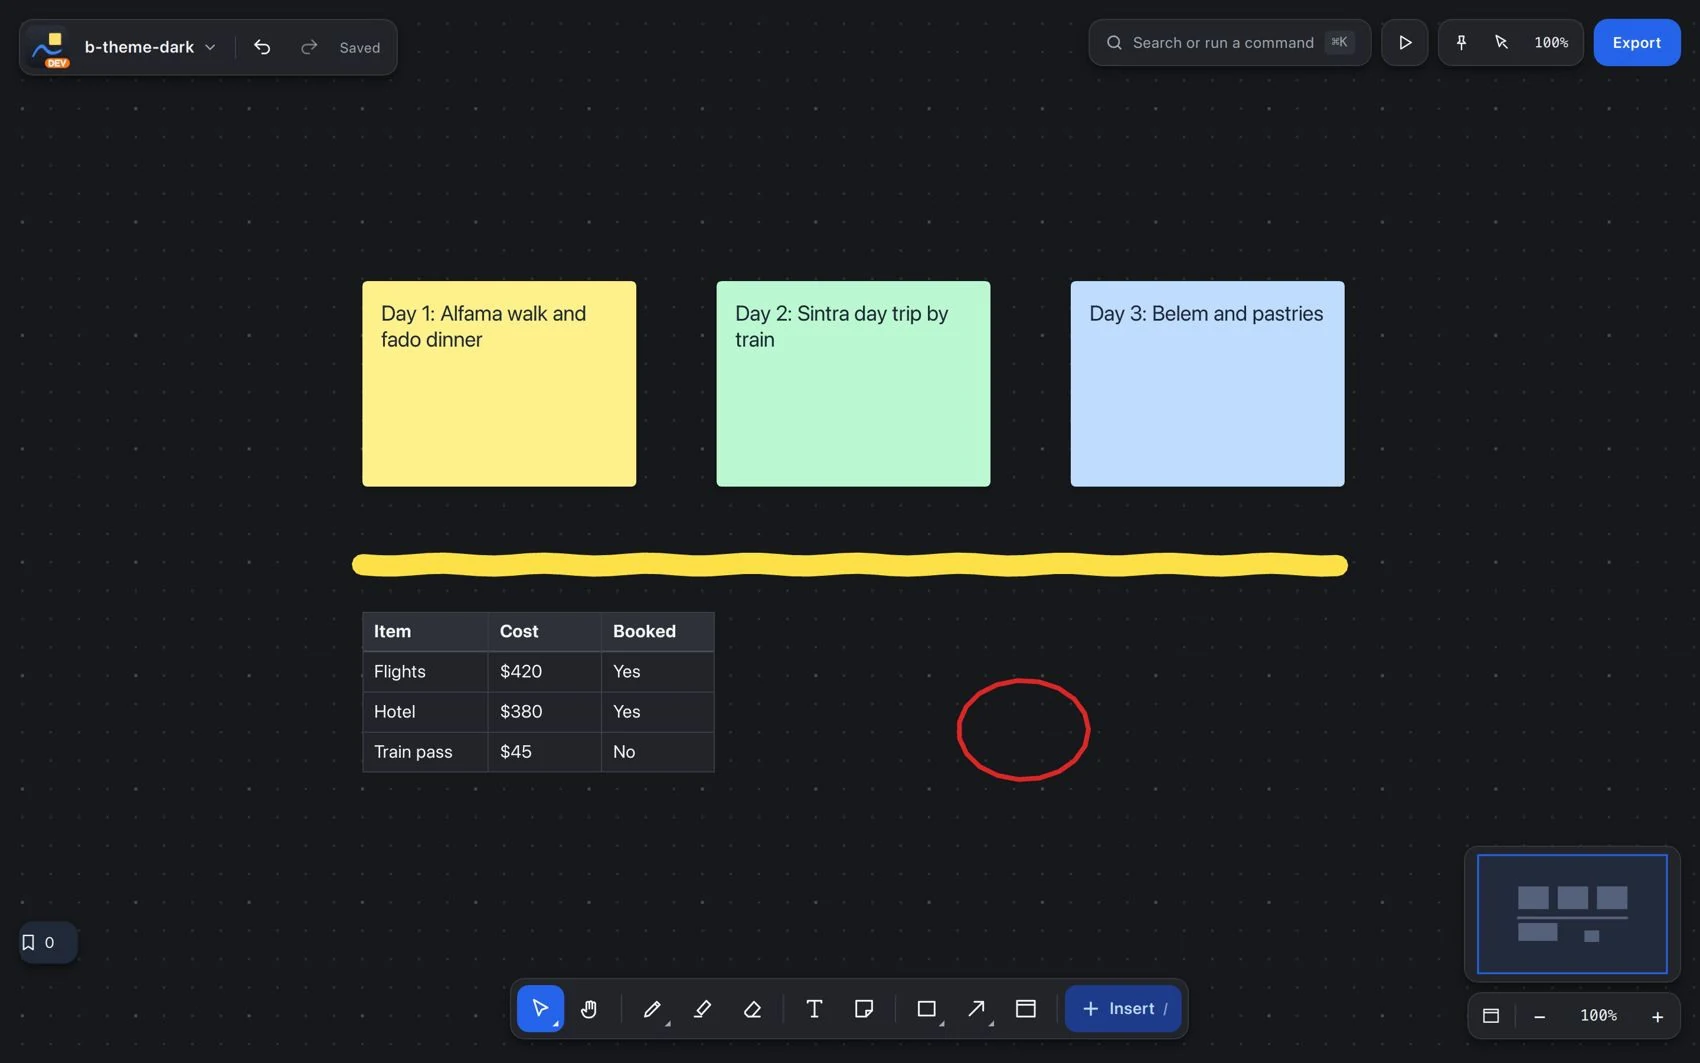Click the Export button
The width and height of the screenshot is (1700, 1063).
click(x=1636, y=42)
